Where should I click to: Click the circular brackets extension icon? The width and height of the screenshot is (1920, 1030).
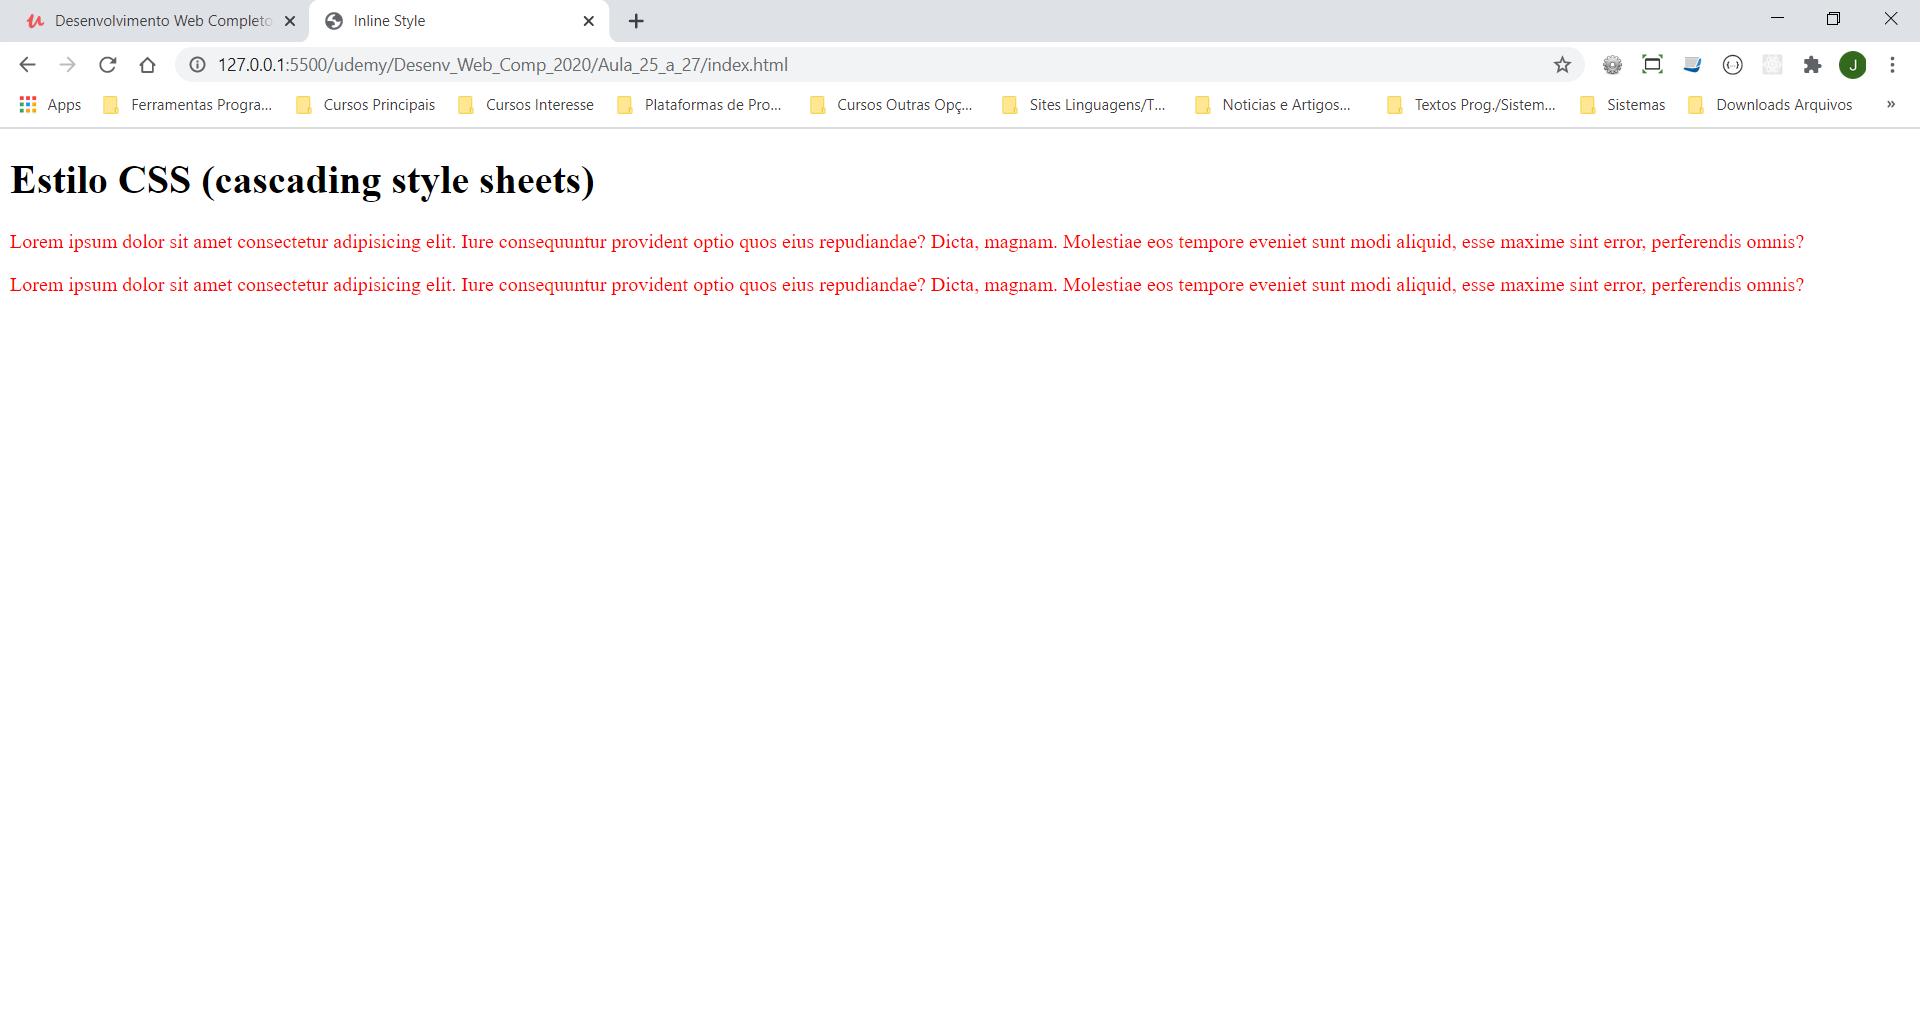pos(1732,65)
